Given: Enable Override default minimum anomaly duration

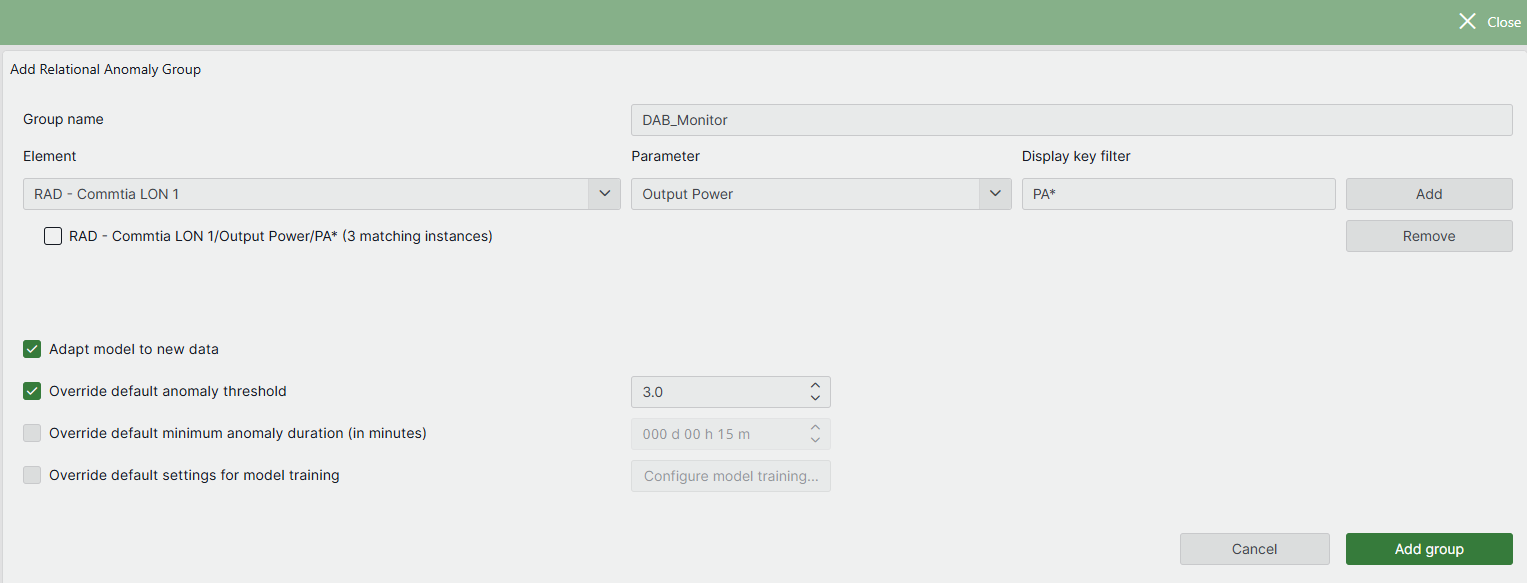Looking at the screenshot, I should coord(32,433).
